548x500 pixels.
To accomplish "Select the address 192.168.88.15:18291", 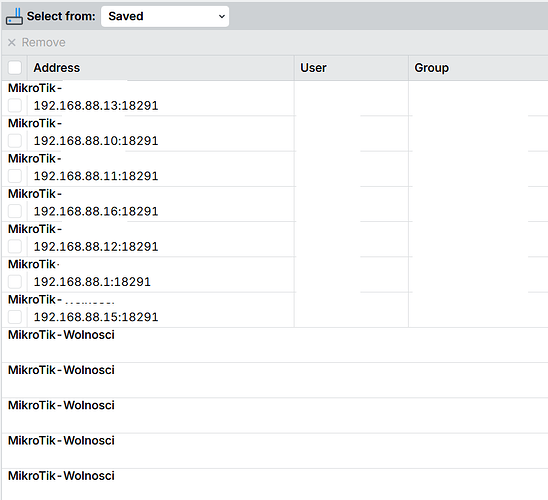I will 96,317.
